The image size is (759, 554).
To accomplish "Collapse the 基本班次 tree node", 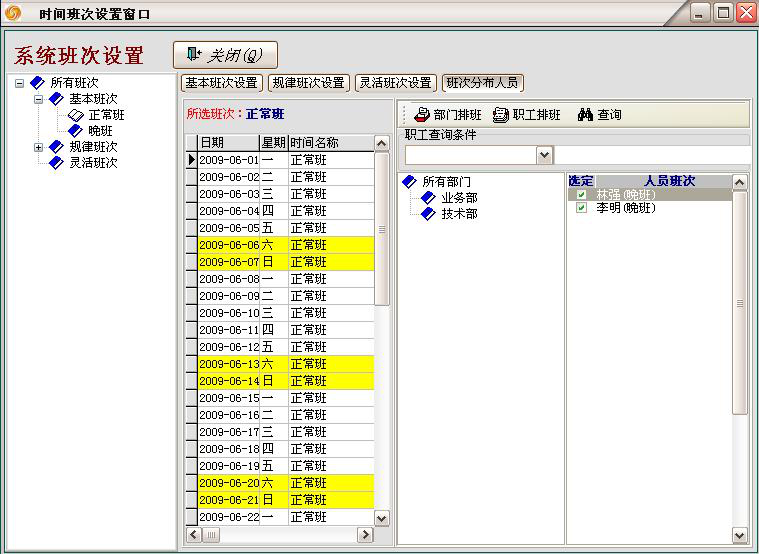I will tap(38, 99).
